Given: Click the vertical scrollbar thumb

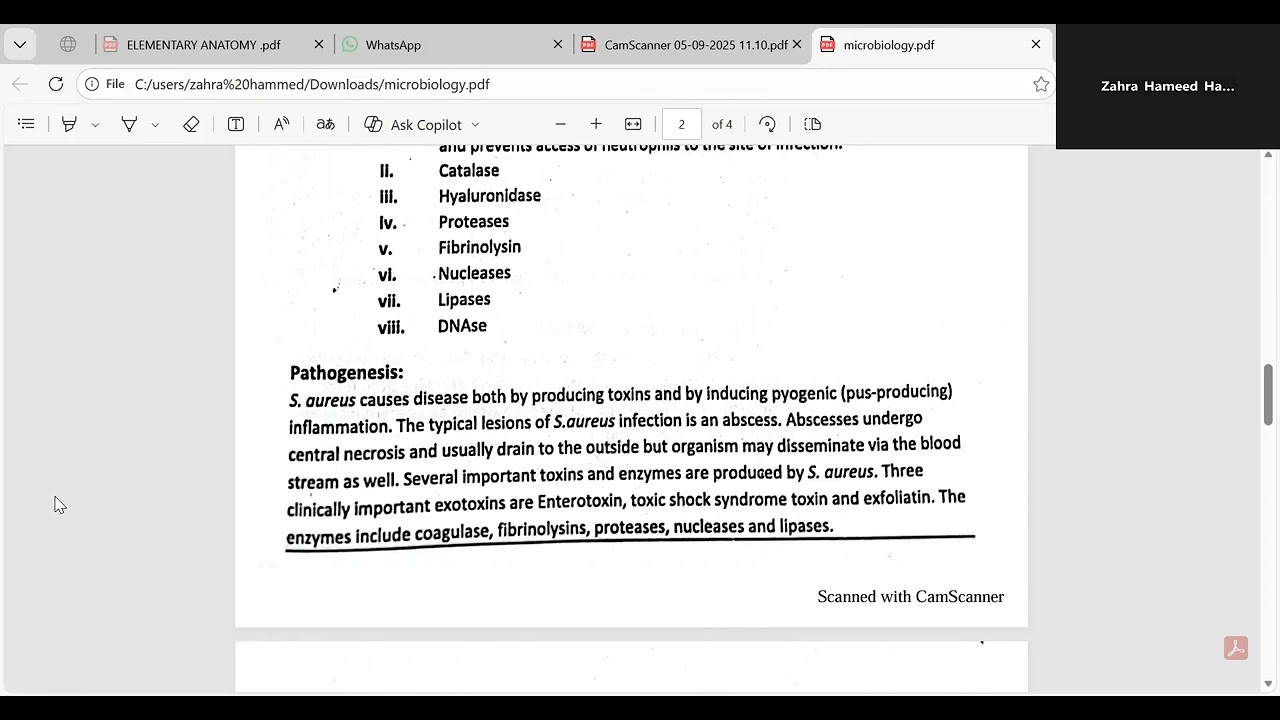Looking at the screenshot, I should (x=1268, y=395).
